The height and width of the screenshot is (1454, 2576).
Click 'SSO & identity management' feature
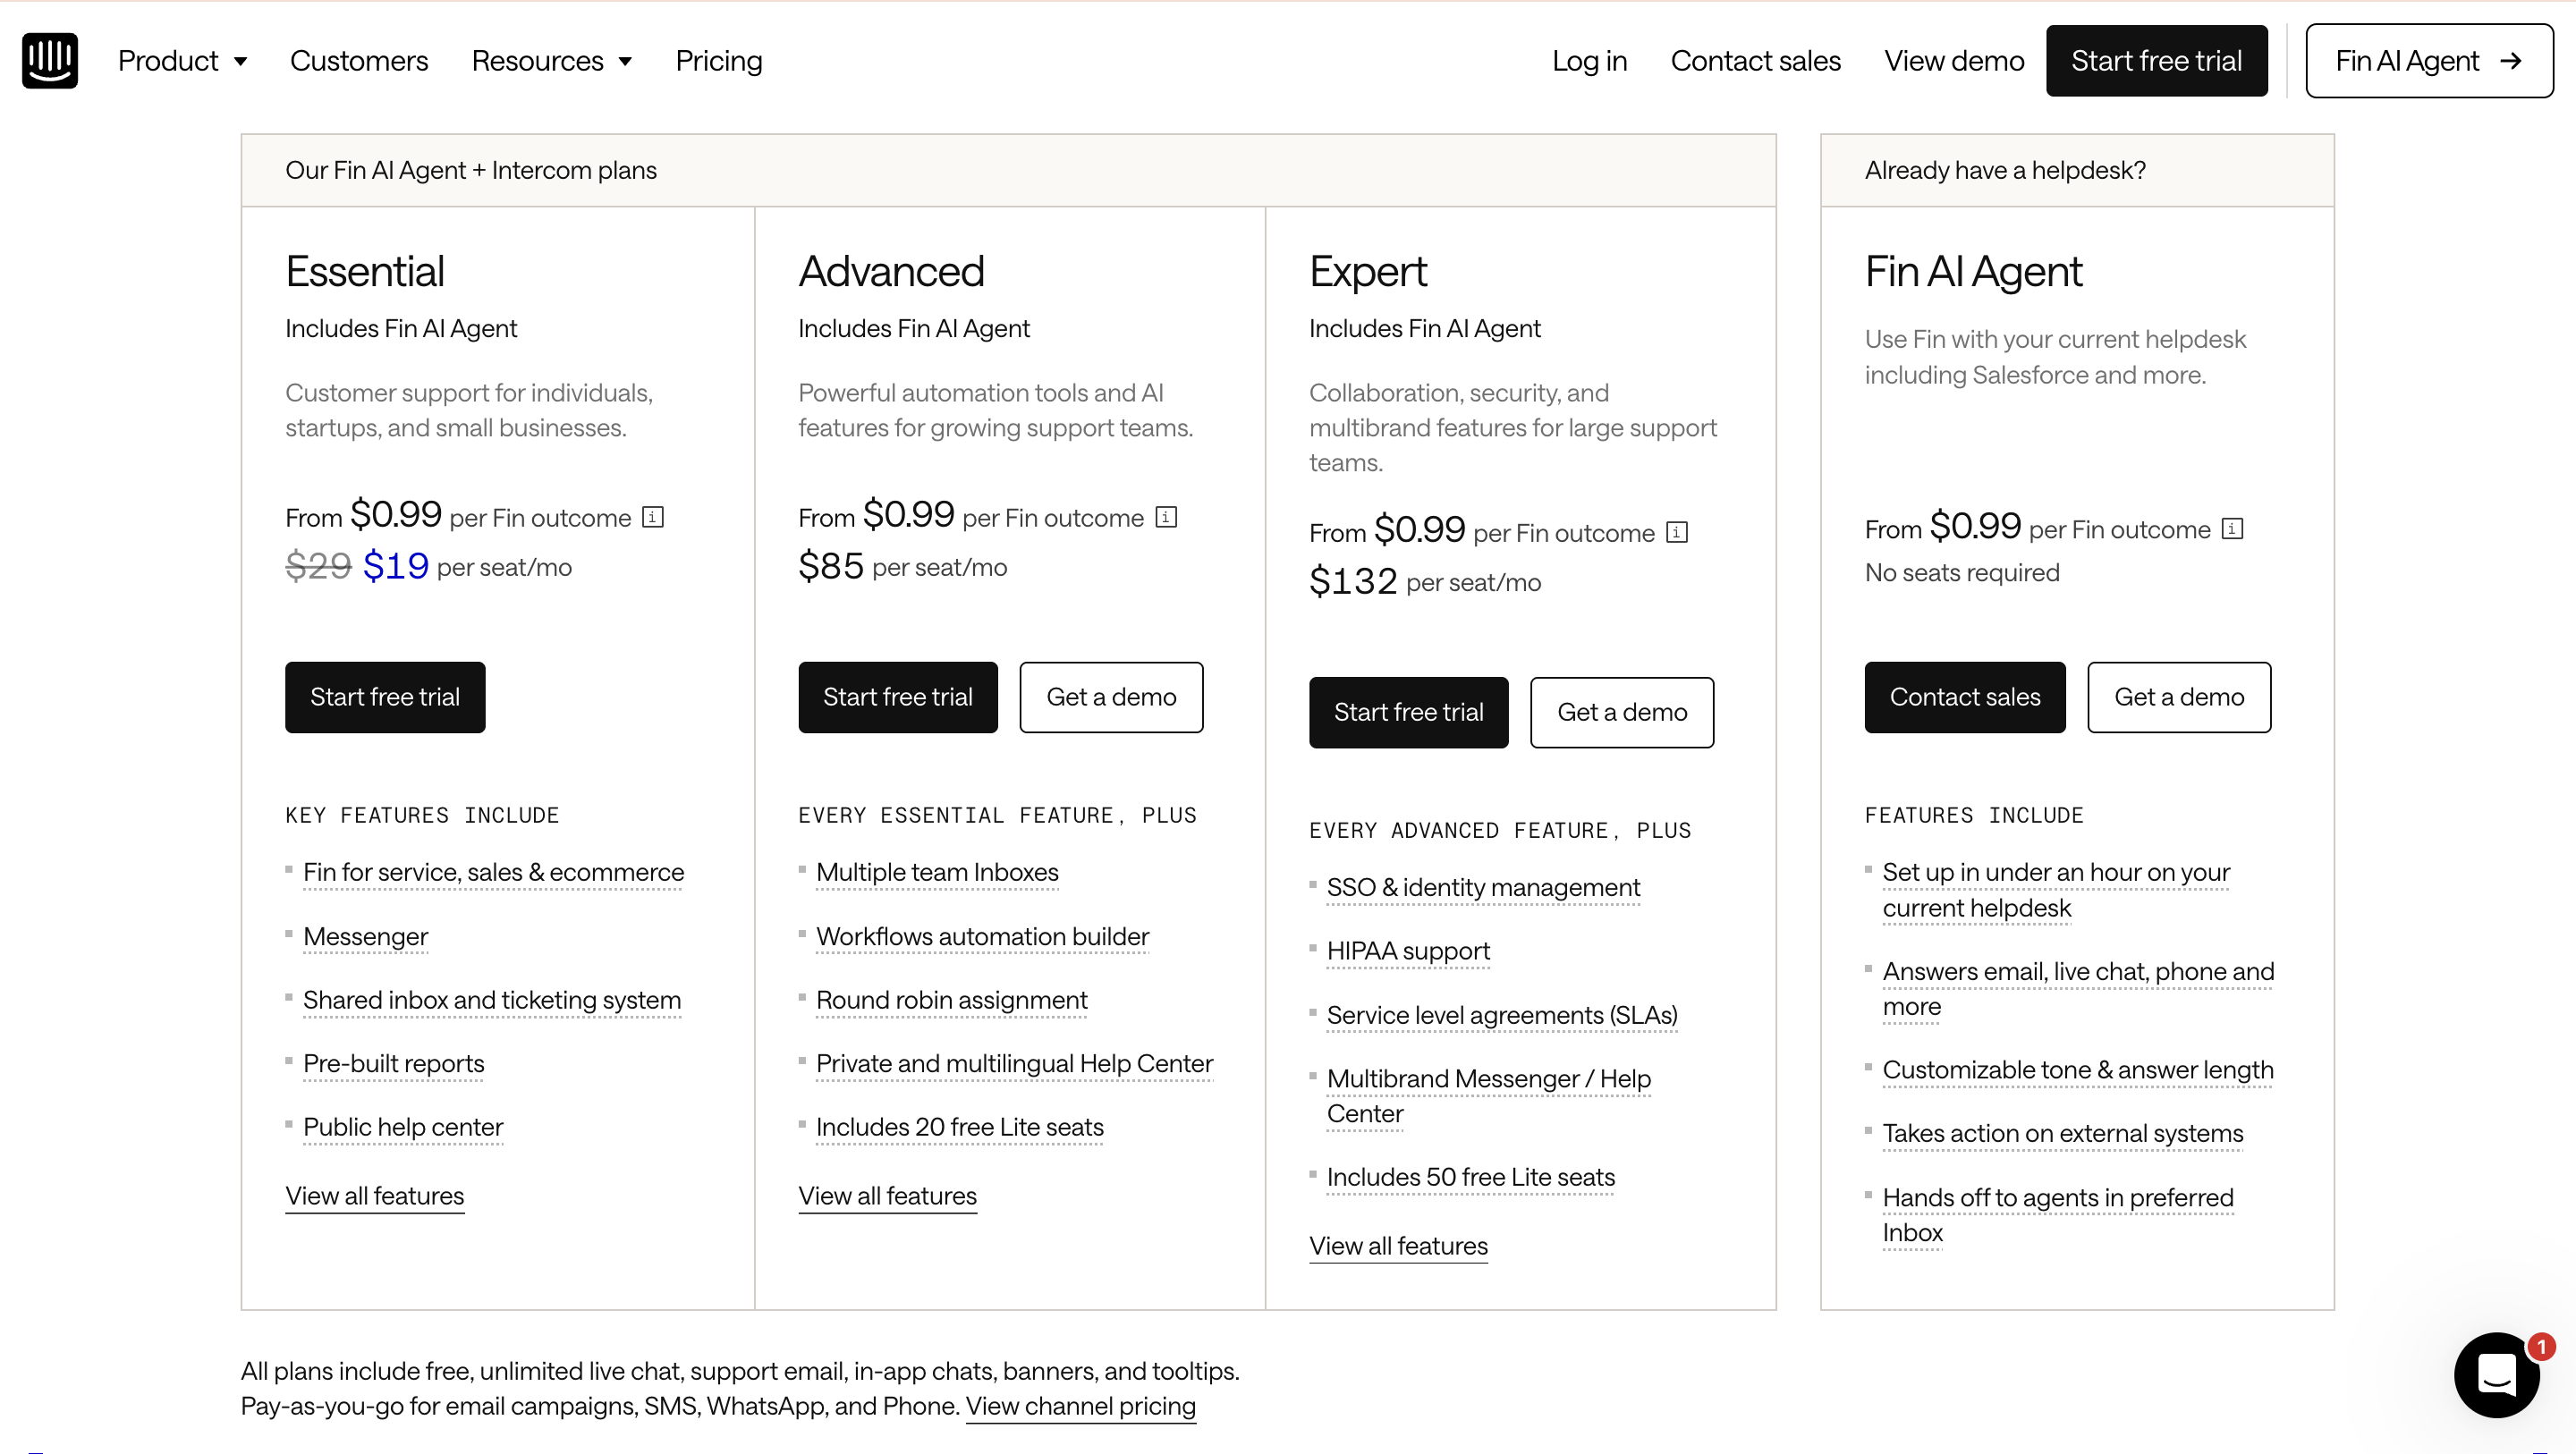click(1483, 888)
